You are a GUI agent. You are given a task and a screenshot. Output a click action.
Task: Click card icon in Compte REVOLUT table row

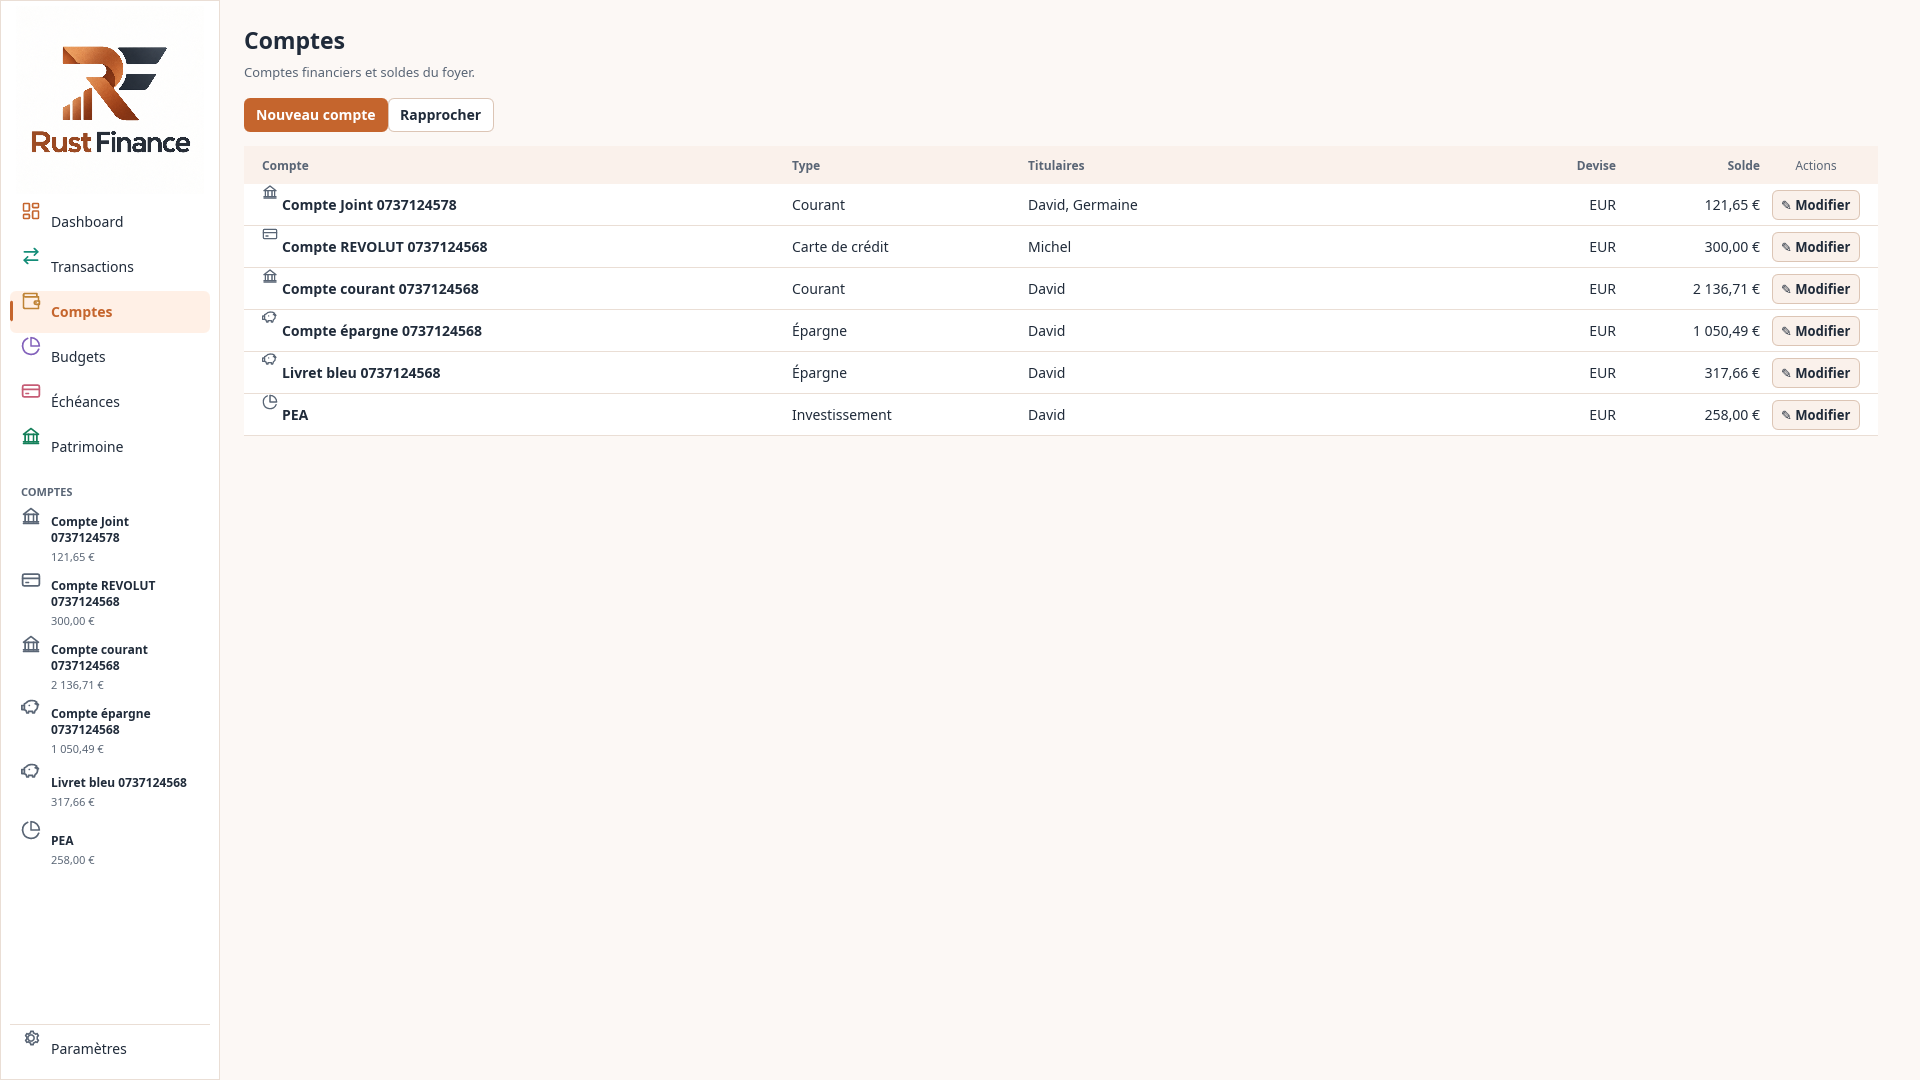[x=270, y=234]
